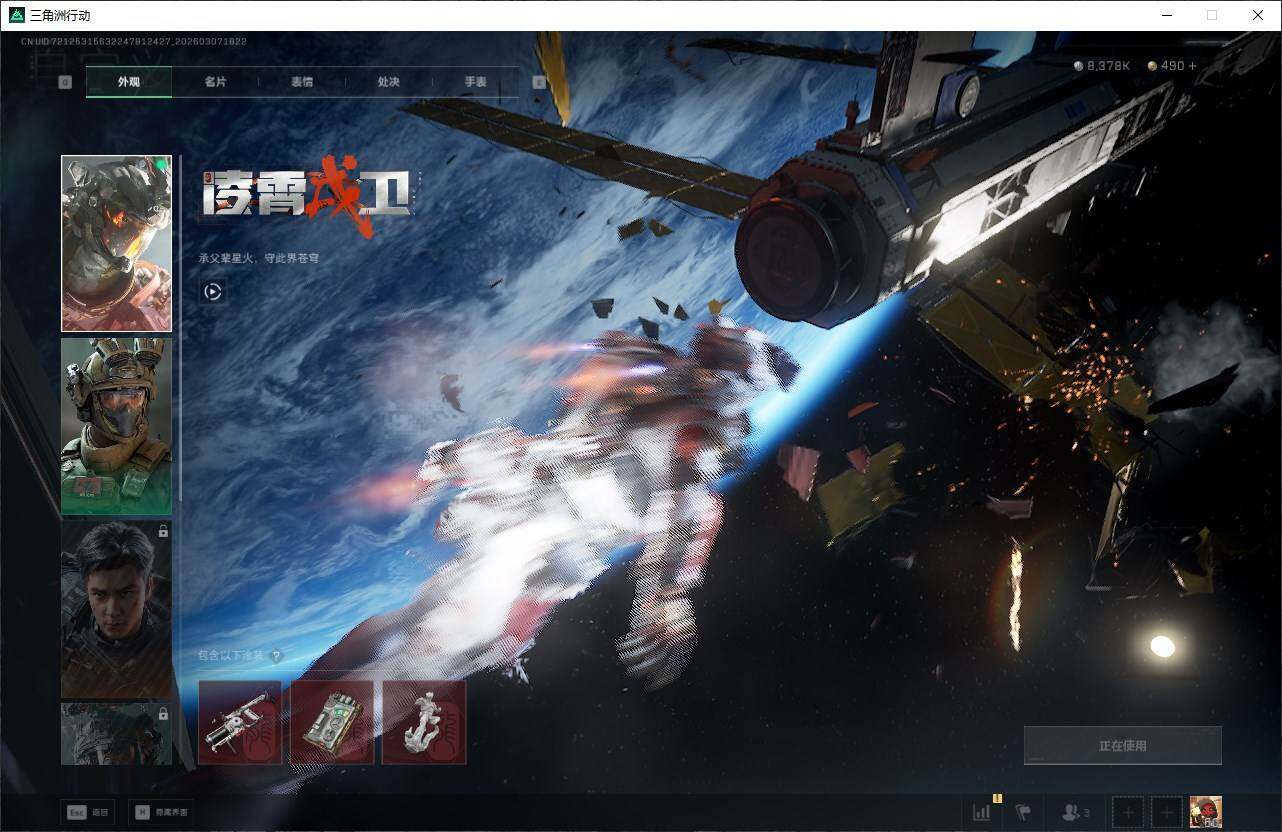Click the plus to add gold currency
The width and height of the screenshot is (1282, 832).
coord(1192,66)
